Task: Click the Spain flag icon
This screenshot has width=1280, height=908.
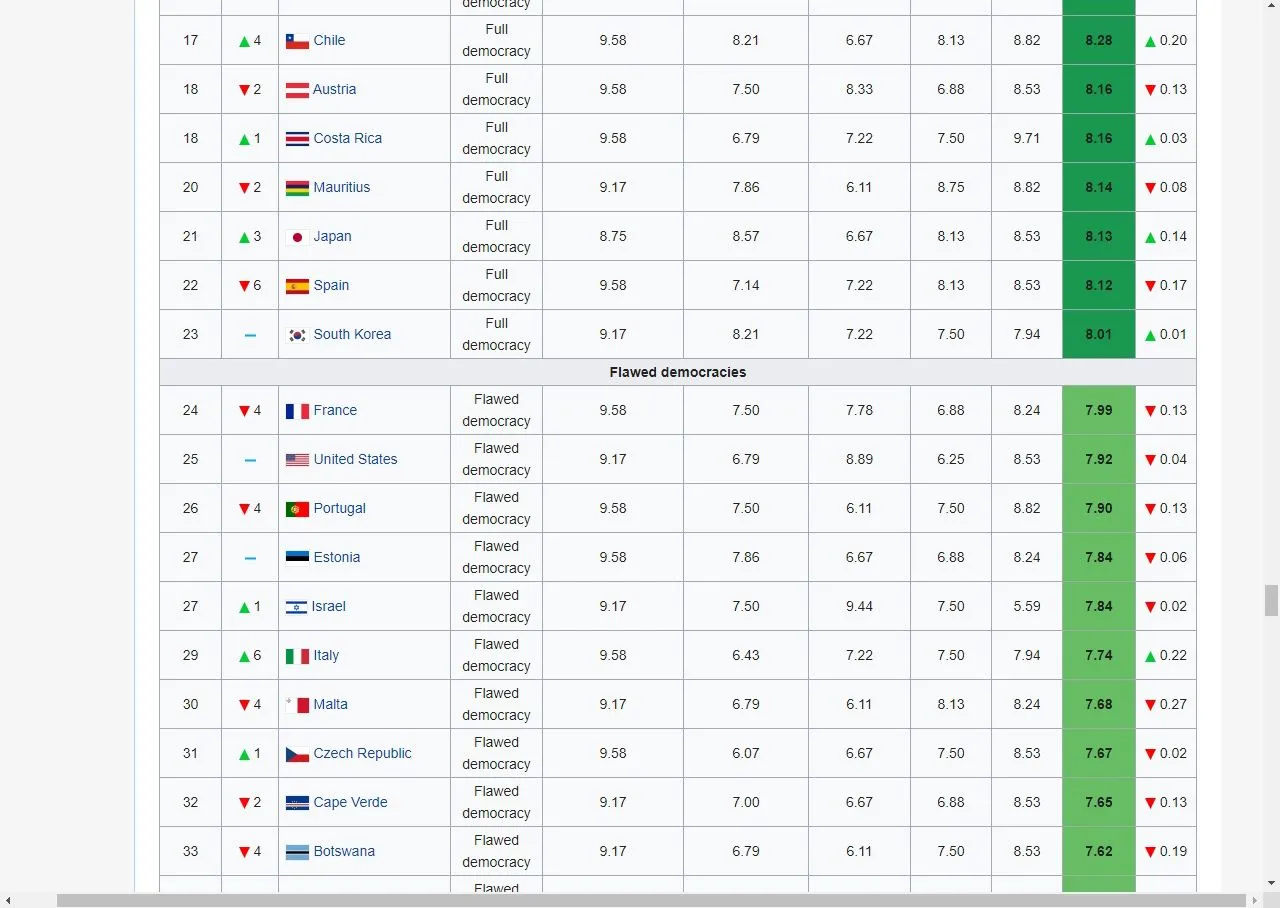Action: click(296, 285)
